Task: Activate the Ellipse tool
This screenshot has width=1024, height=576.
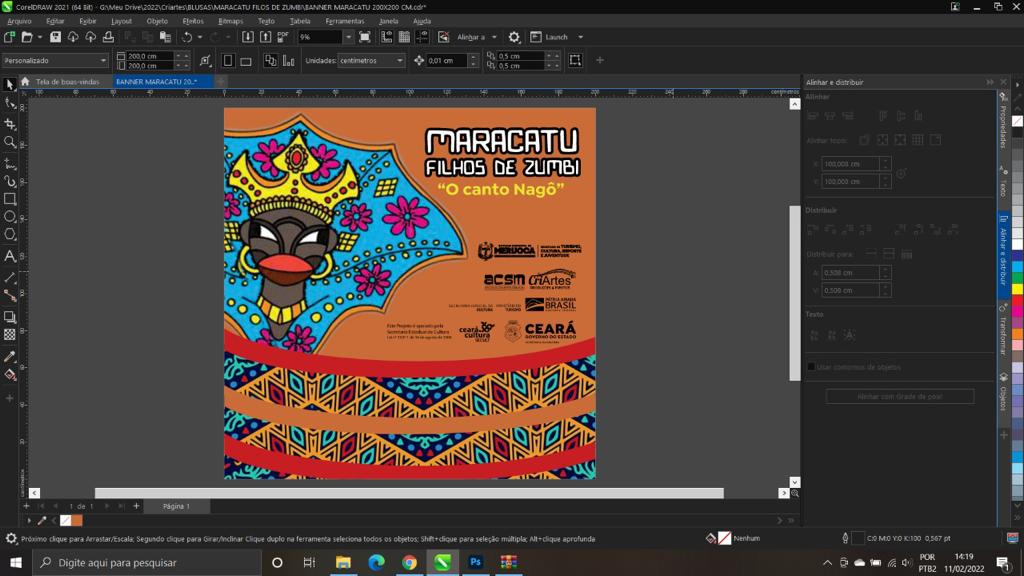Action: click(x=10, y=217)
